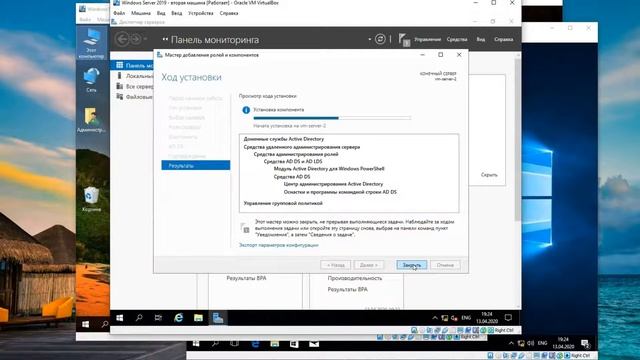Click network tray icon in VM taskbar
Image resolution: width=640 pixels, height=360 pixels.
[x=444, y=318]
